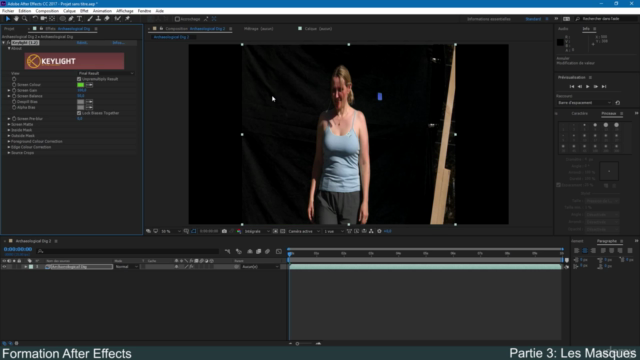Viewport: 640px width, 360px height.
Task: Take a snapshot with camera icon
Action: click(224, 231)
